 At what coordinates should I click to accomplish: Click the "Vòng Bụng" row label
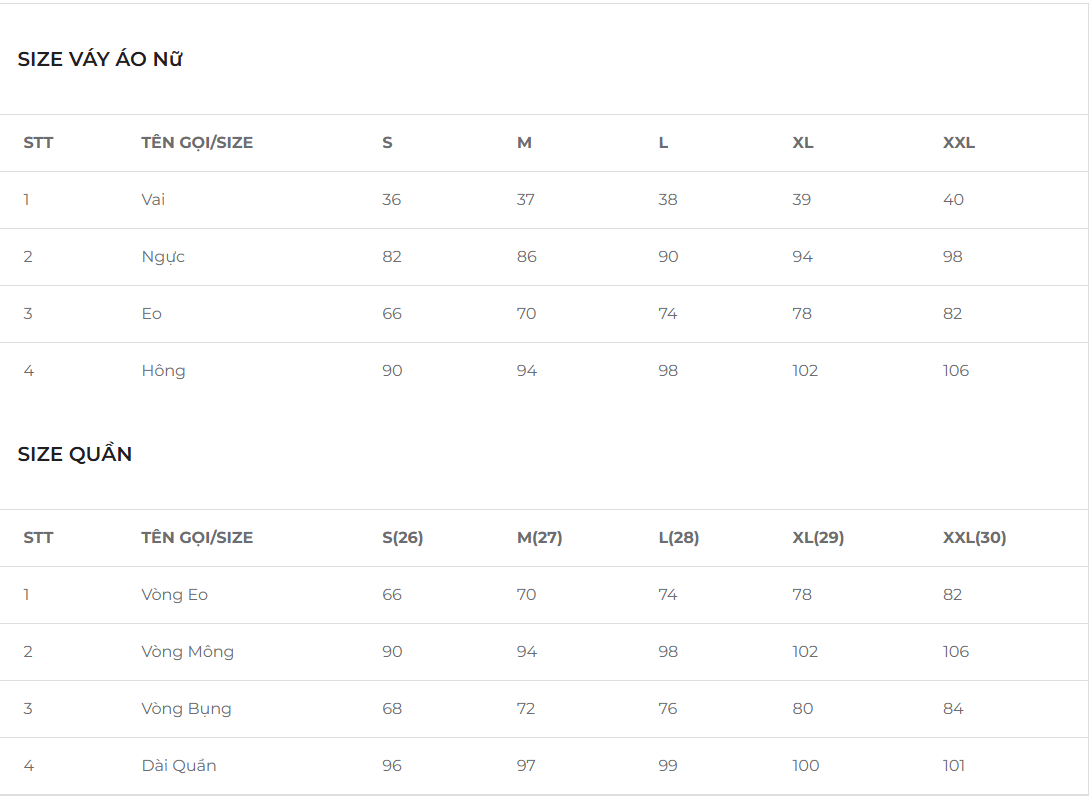pos(186,709)
